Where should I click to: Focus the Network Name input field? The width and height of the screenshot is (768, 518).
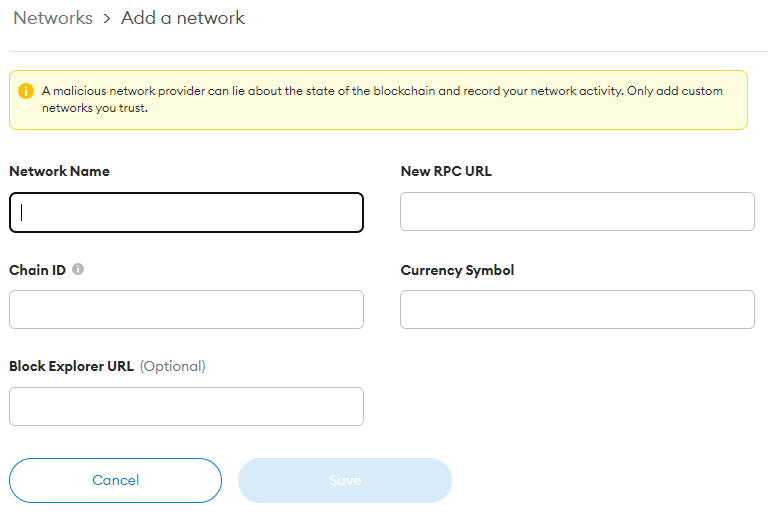click(x=186, y=212)
